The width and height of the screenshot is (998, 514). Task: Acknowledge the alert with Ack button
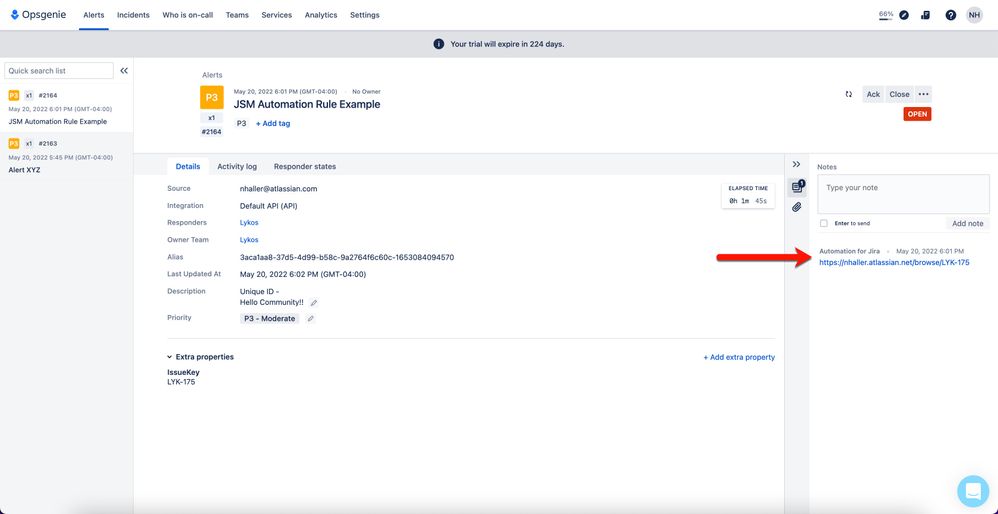873,94
